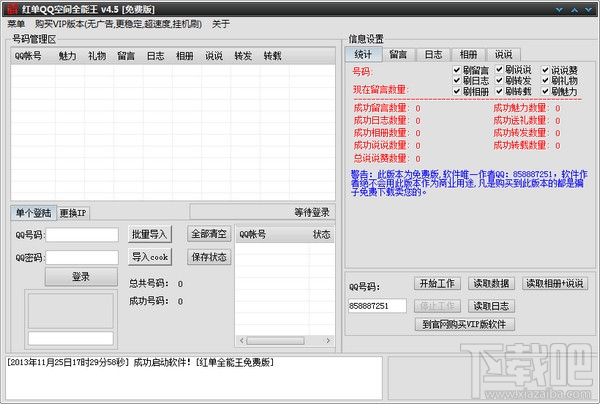
Task: Select the 单个登陆 tab
Action: [34, 213]
